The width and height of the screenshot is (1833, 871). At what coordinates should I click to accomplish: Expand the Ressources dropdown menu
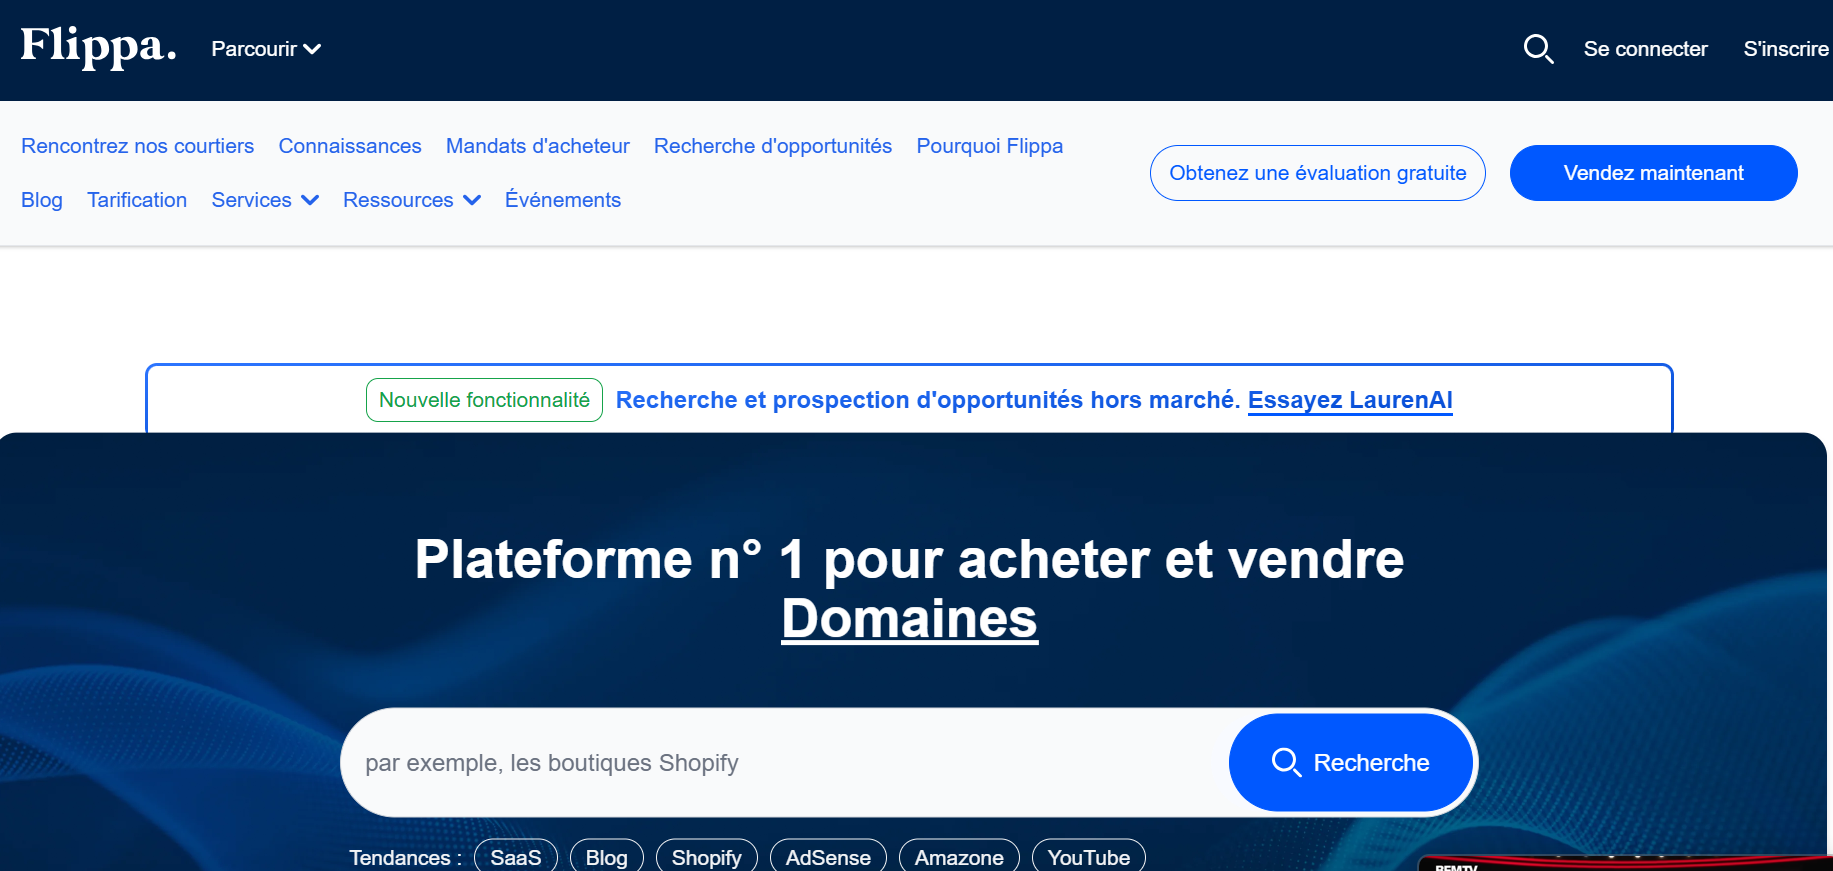[x=412, y=200]
